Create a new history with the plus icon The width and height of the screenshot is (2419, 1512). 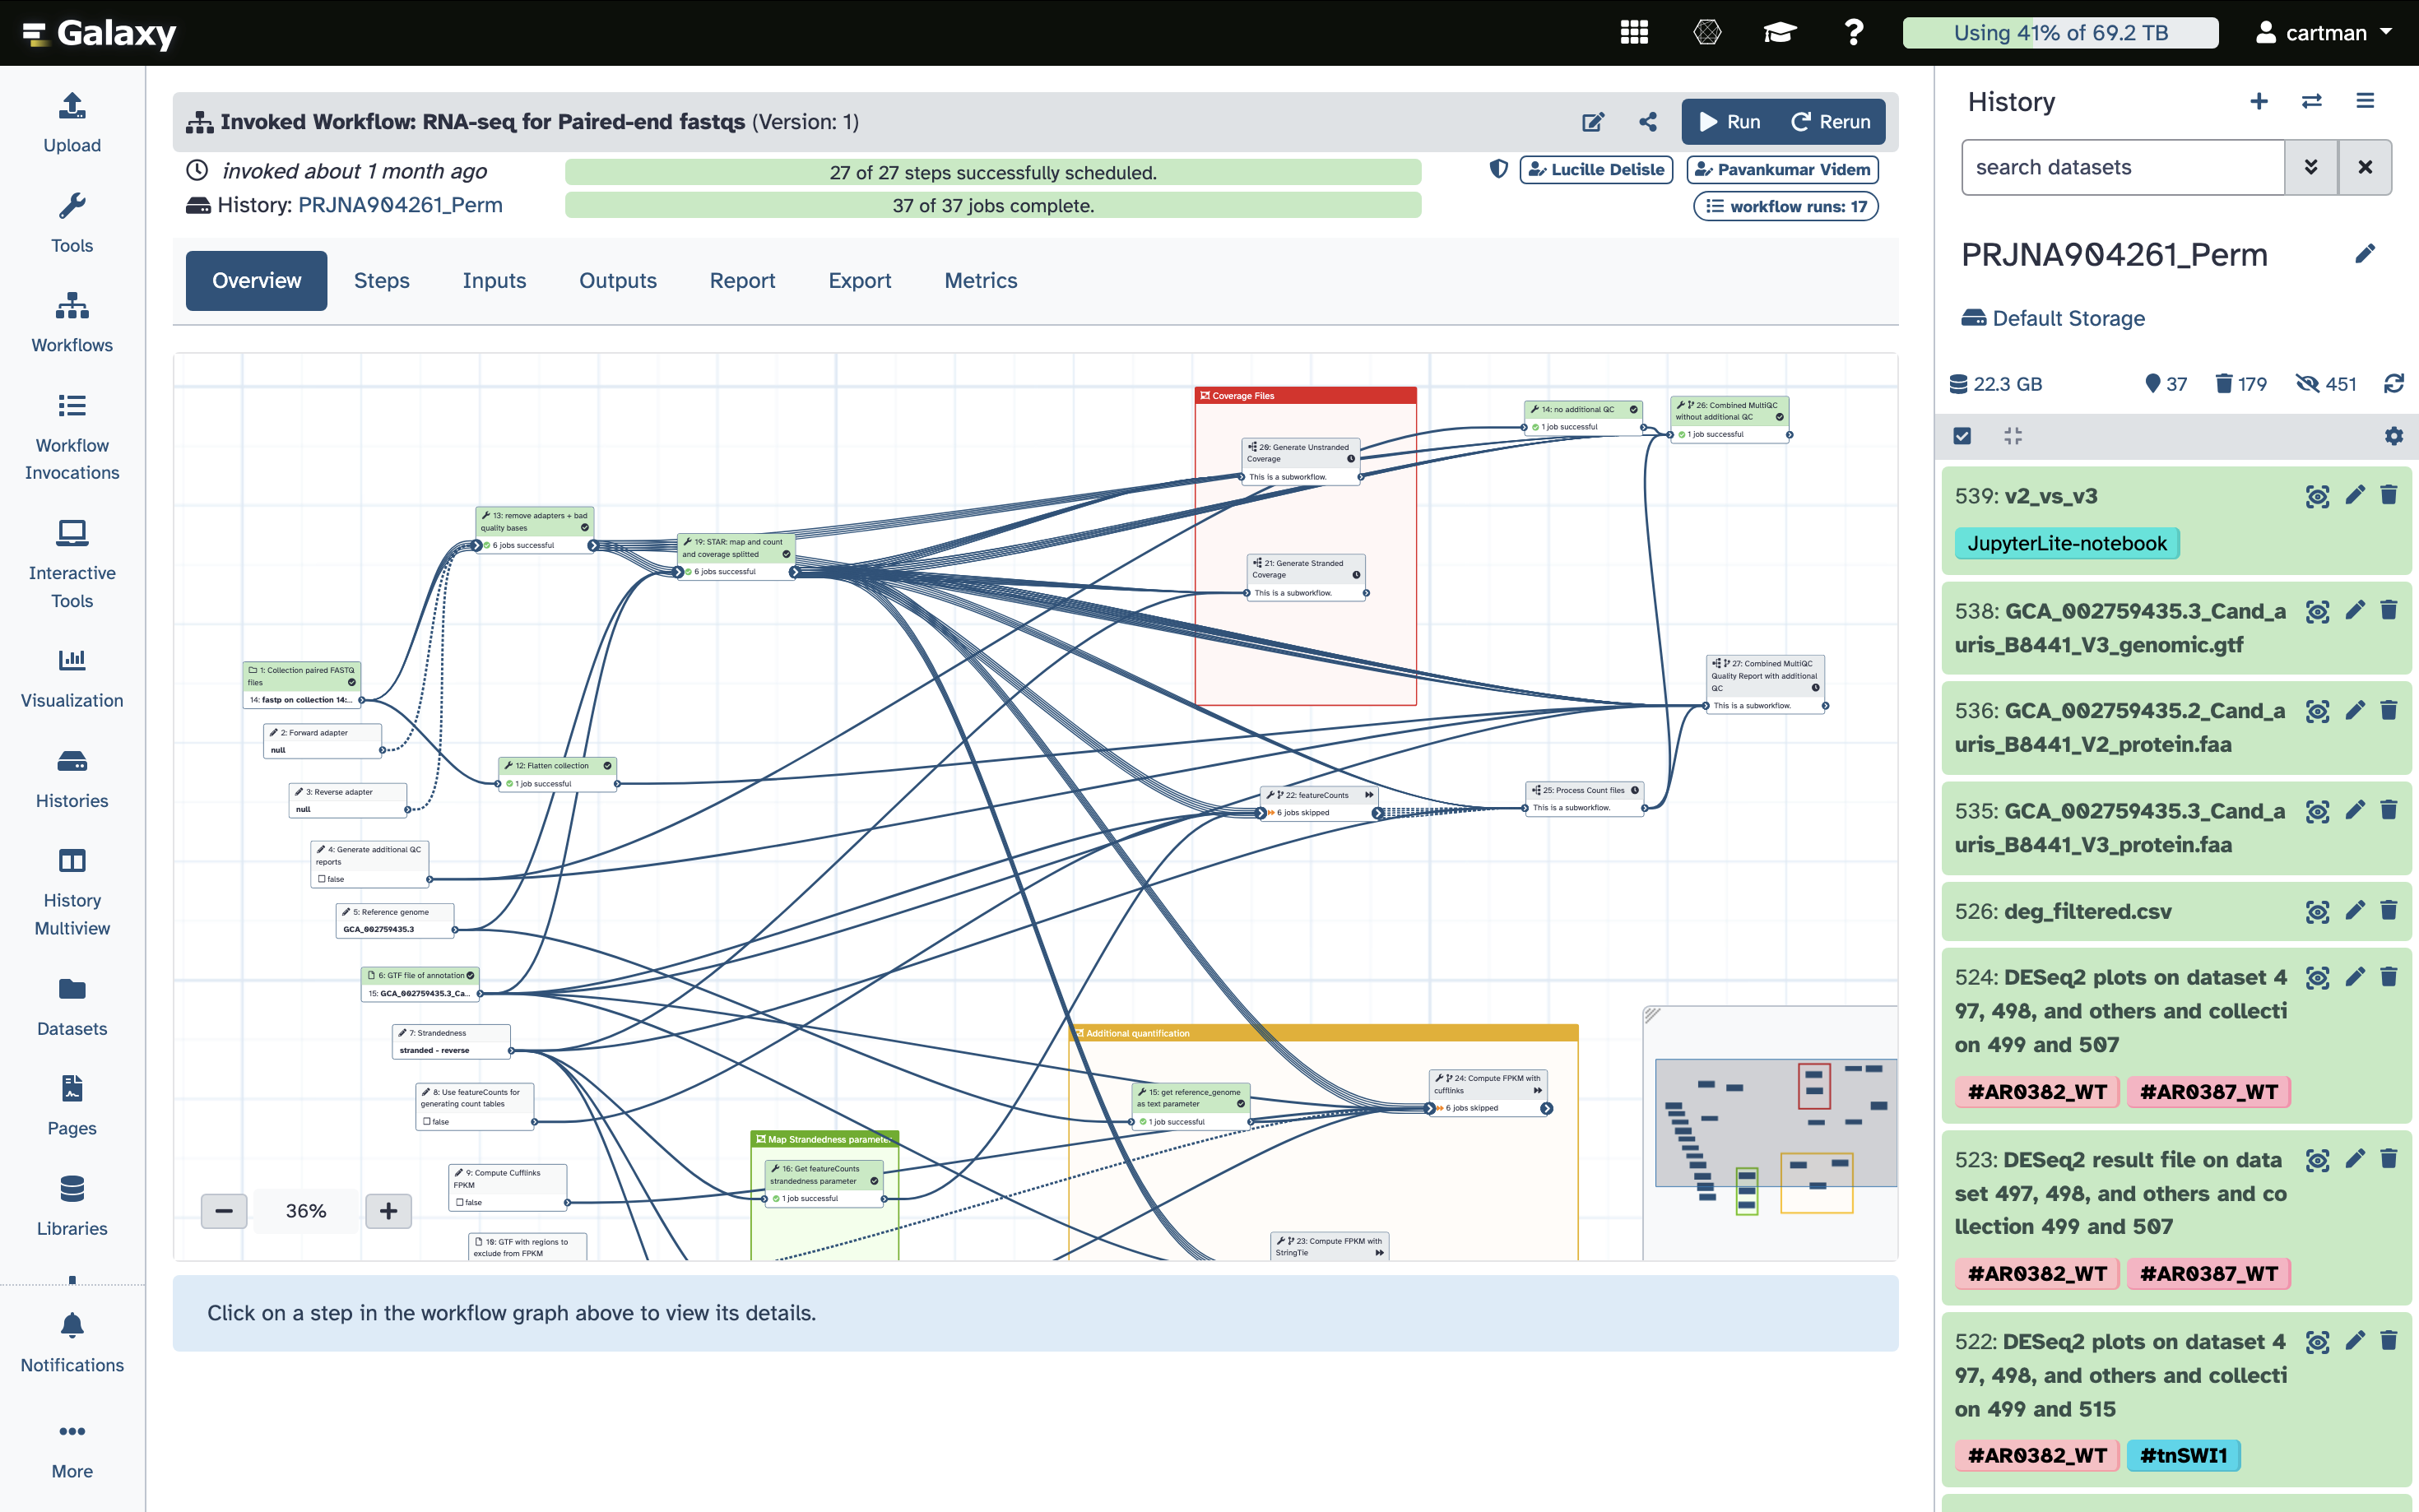(2259, 101)
